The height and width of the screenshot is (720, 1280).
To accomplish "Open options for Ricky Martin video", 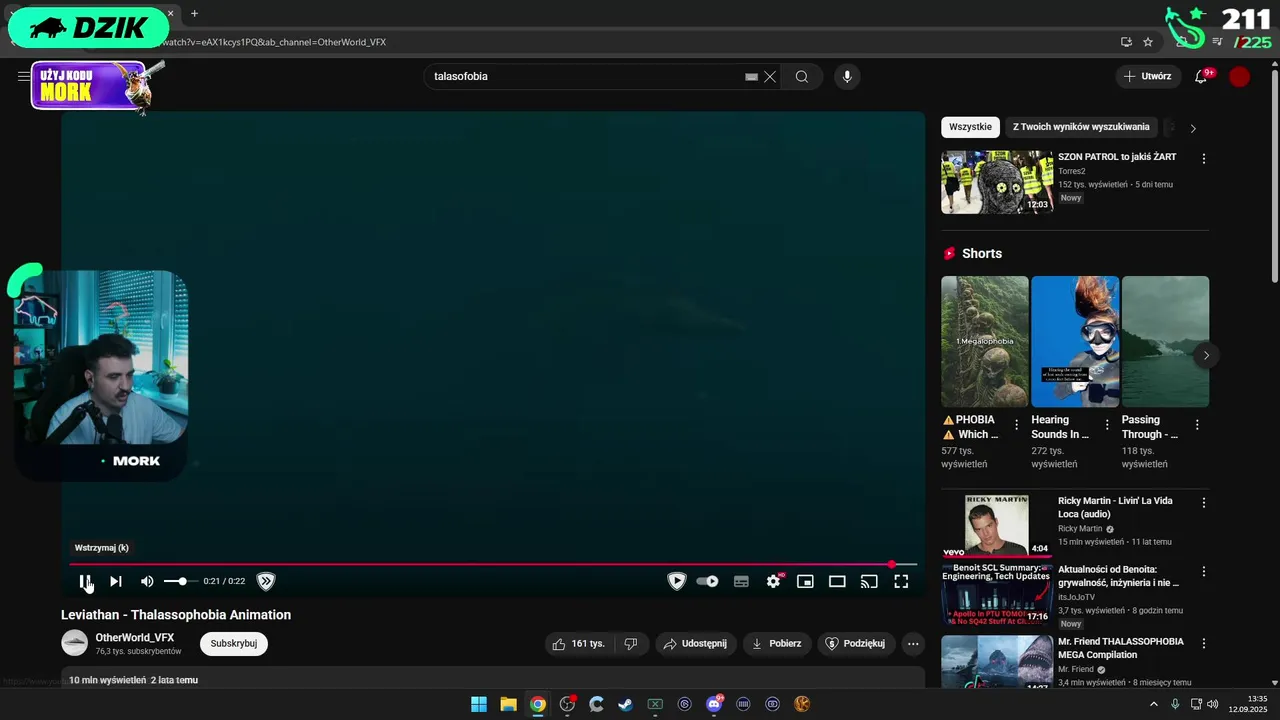I will (x=1204, y=503).
